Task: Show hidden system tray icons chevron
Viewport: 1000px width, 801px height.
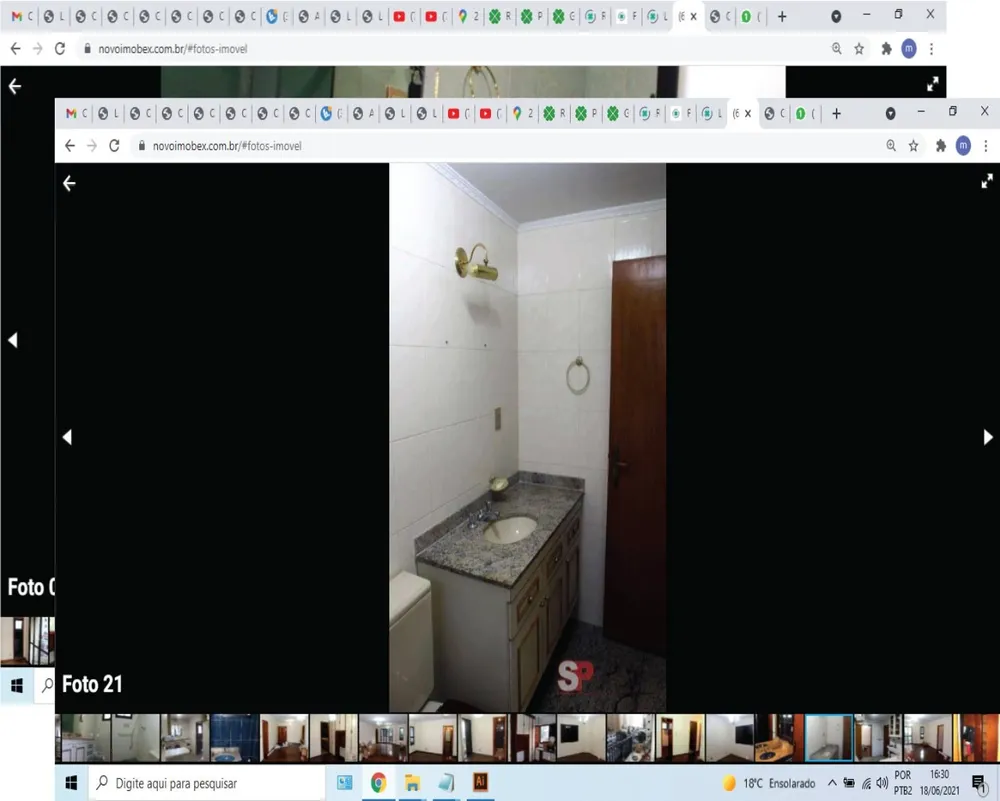Action: click(x=832, y=783)
